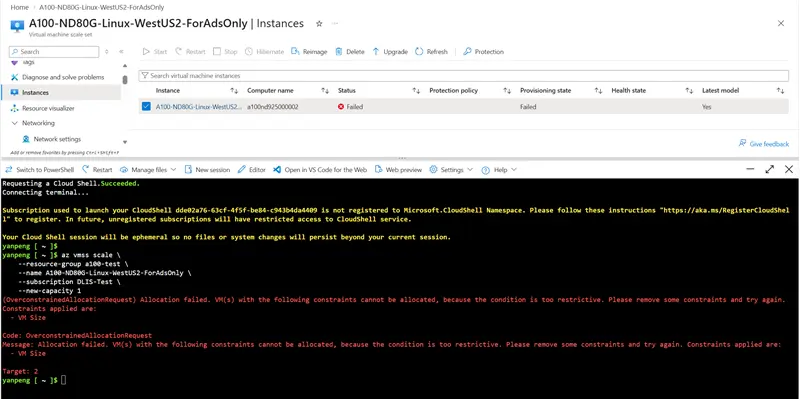Open the Cloud Shell Settings dropdown
Viewport: 800px width, 399px height.
click(451, 169)
